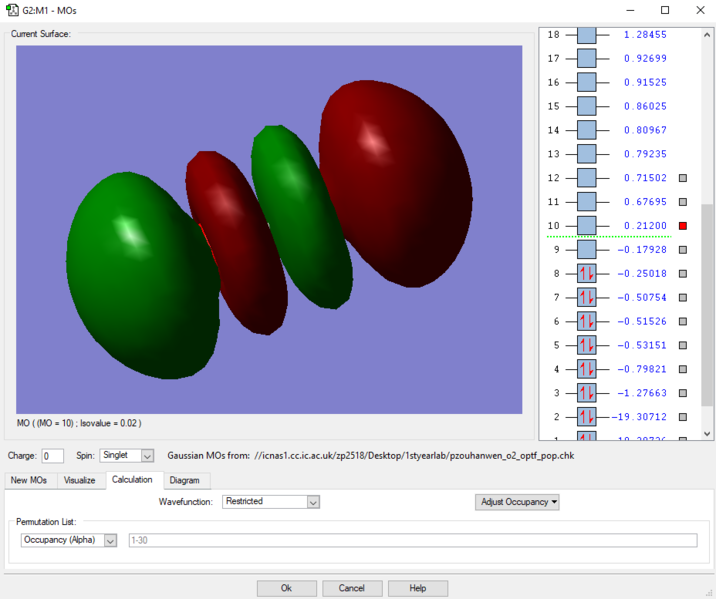Switch to the Diagram tab
Screen dimensions: 716x599
(184, 480)
